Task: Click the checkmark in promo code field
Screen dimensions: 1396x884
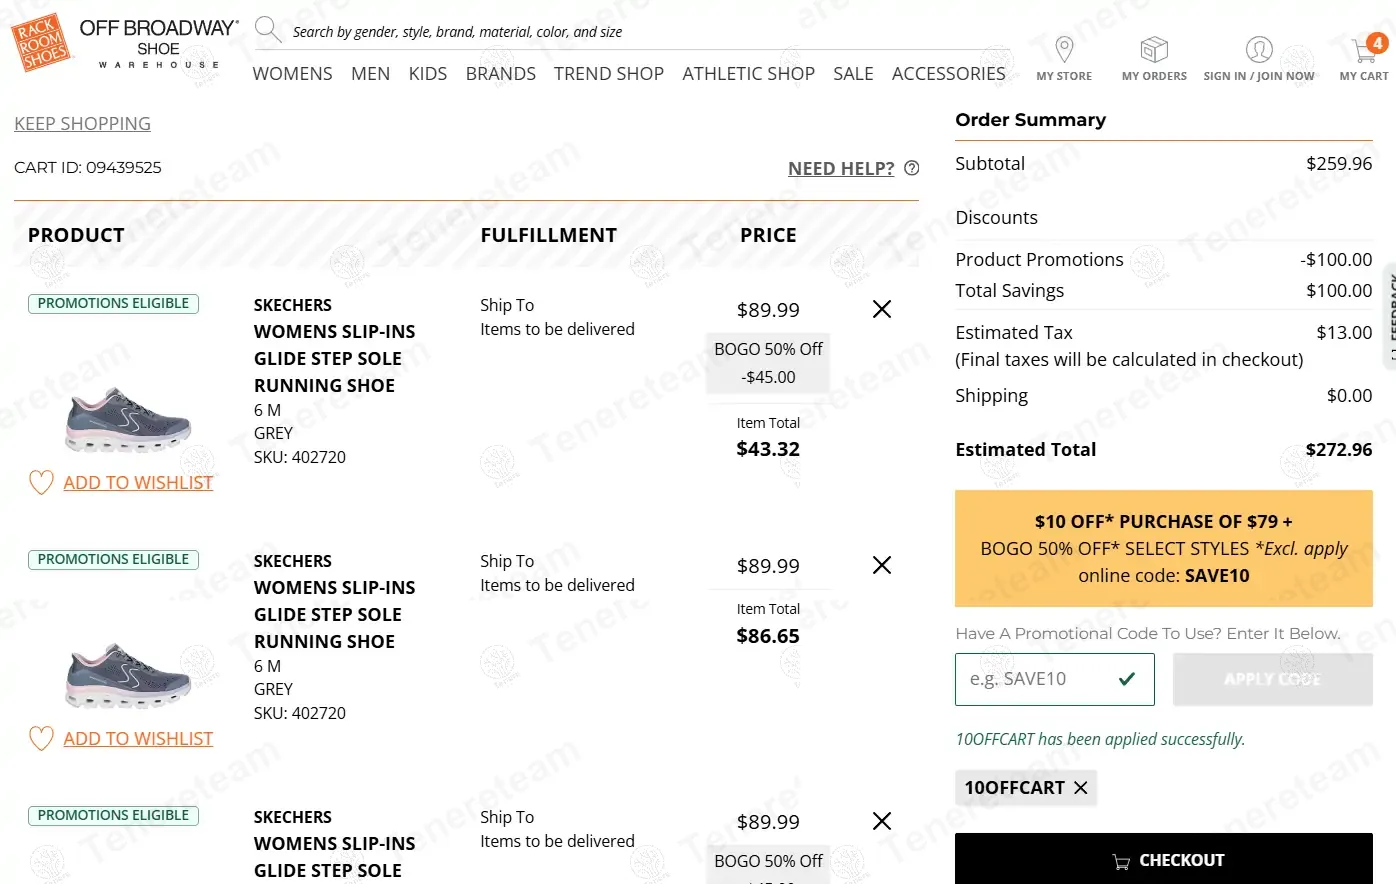Action: [x=1127, y=679]
